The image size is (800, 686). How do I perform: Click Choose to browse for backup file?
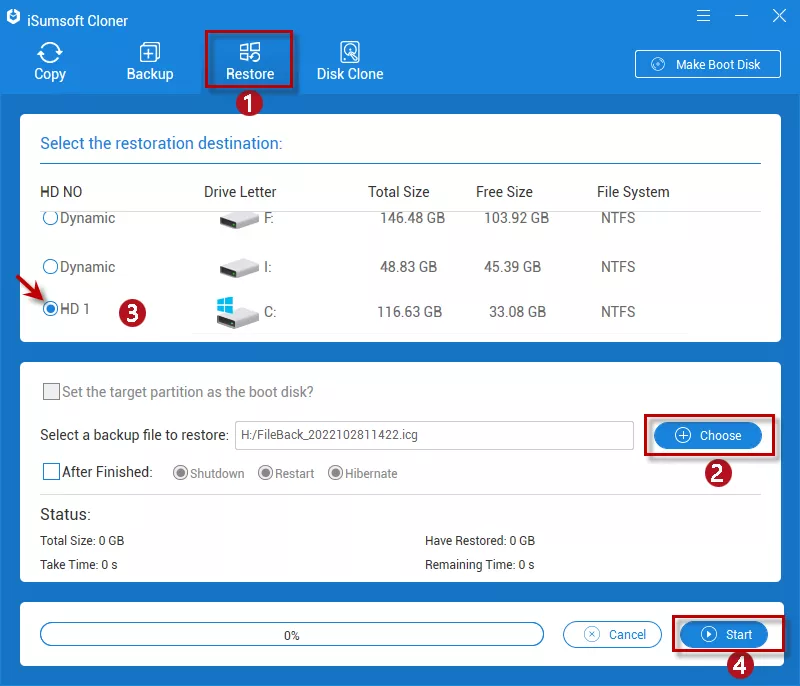(x=708, y=435)
